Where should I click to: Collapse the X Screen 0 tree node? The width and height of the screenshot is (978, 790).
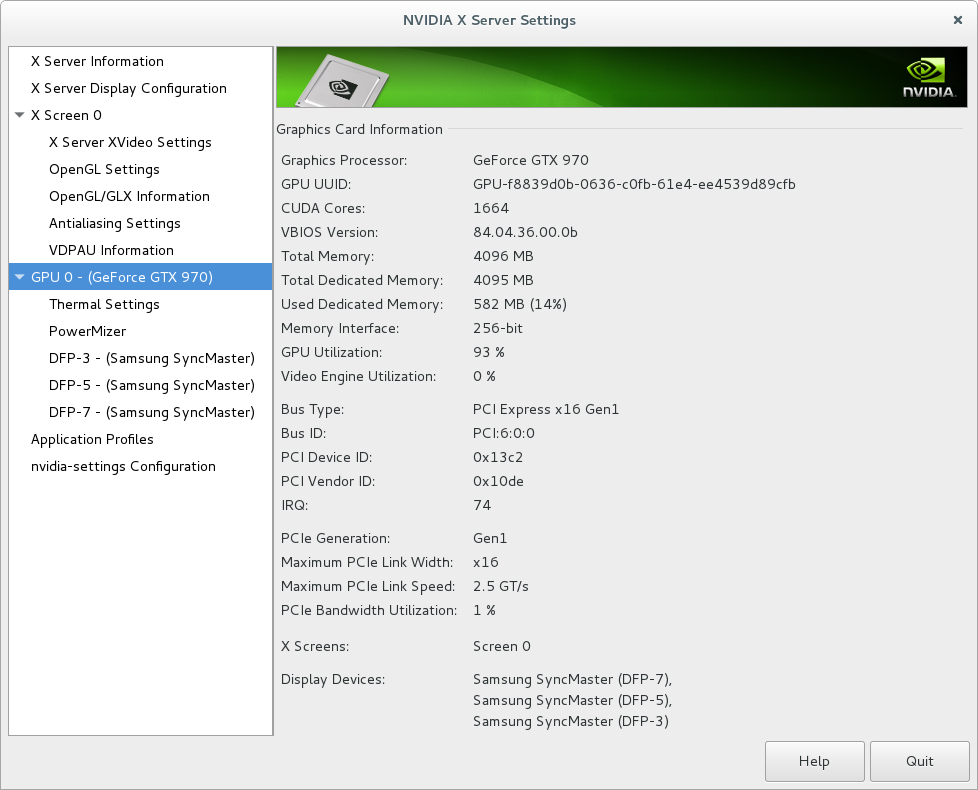[x=19, y=115]
